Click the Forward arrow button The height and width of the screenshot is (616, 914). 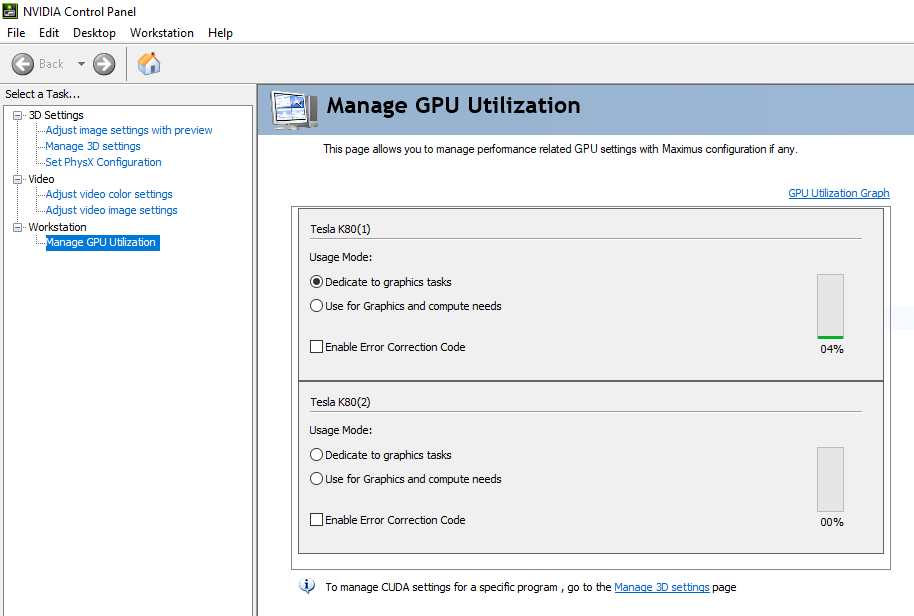point(104,64)
